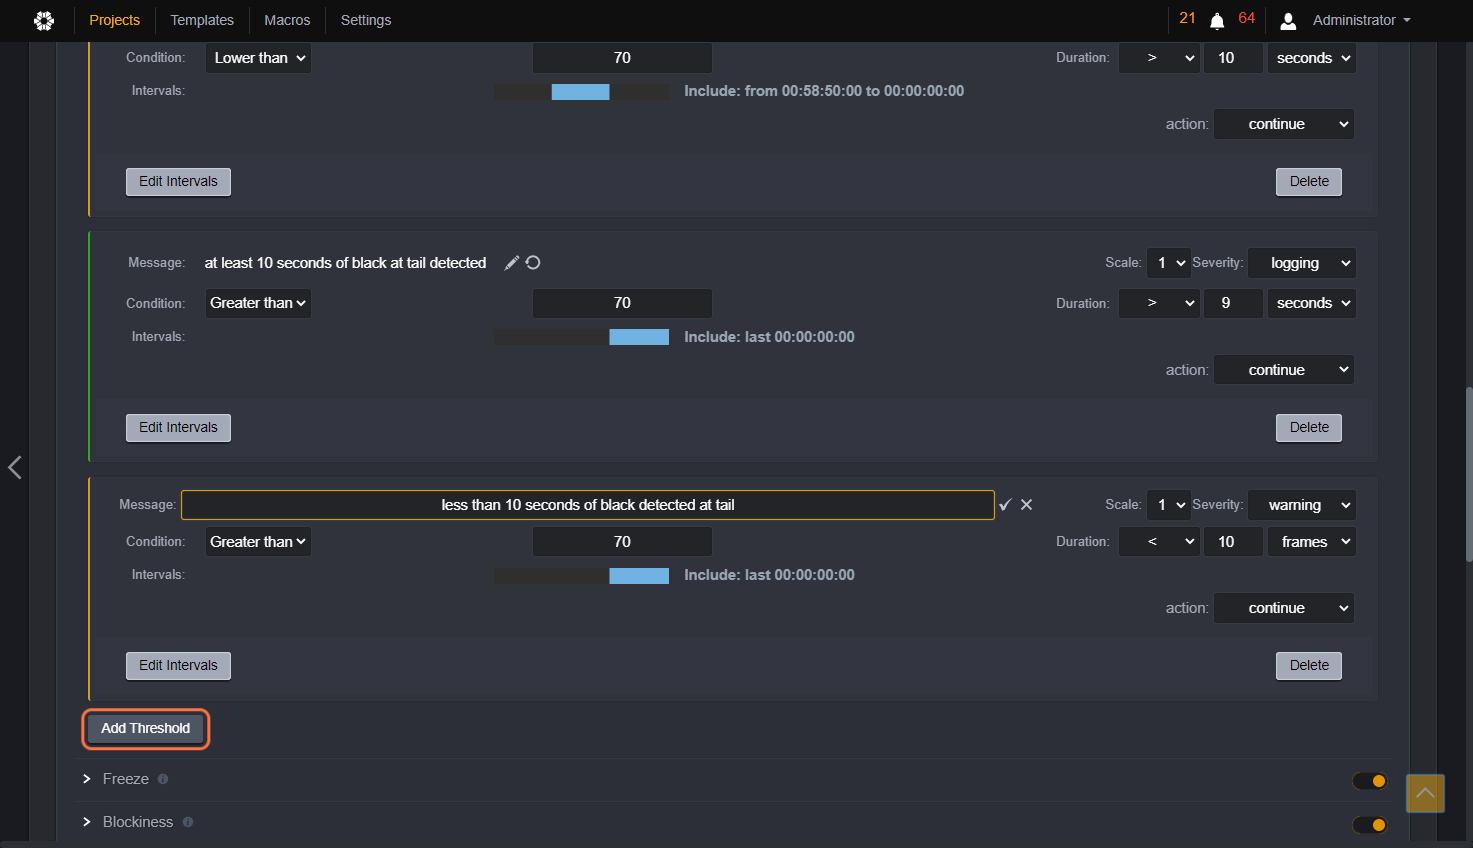This screenshot has width=1473, height=848.
Task: Open the notifications bell
Action: [x=1217, y=21]
